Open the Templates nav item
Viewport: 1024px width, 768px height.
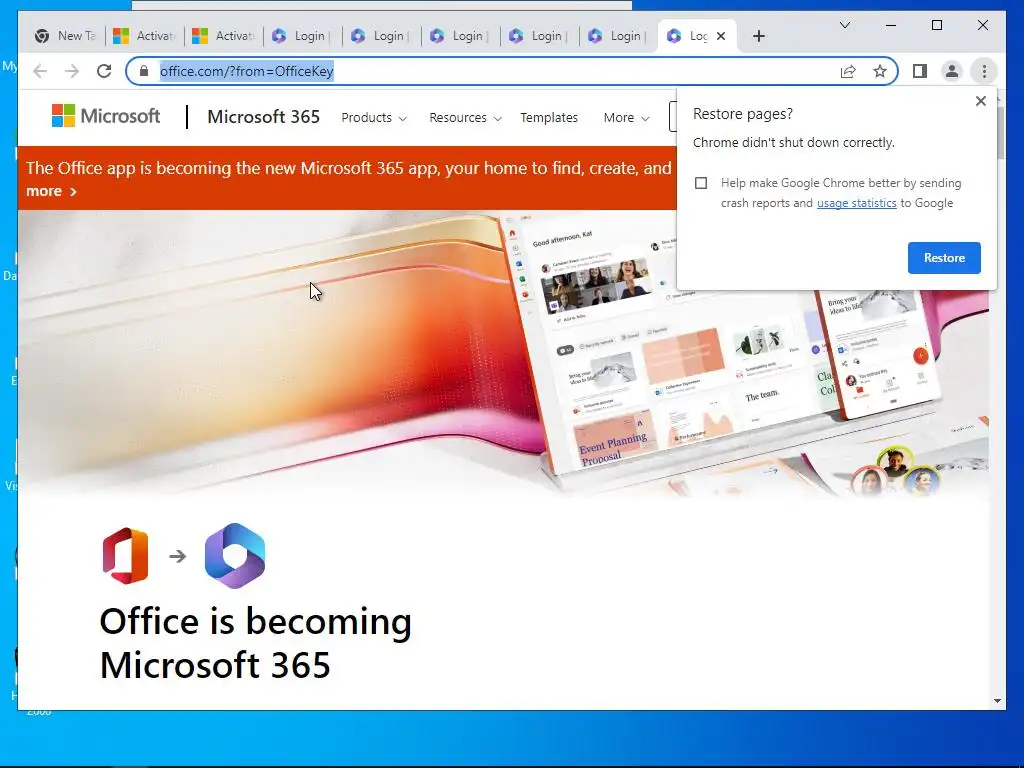pyautogui.click(x=549, y=118)
